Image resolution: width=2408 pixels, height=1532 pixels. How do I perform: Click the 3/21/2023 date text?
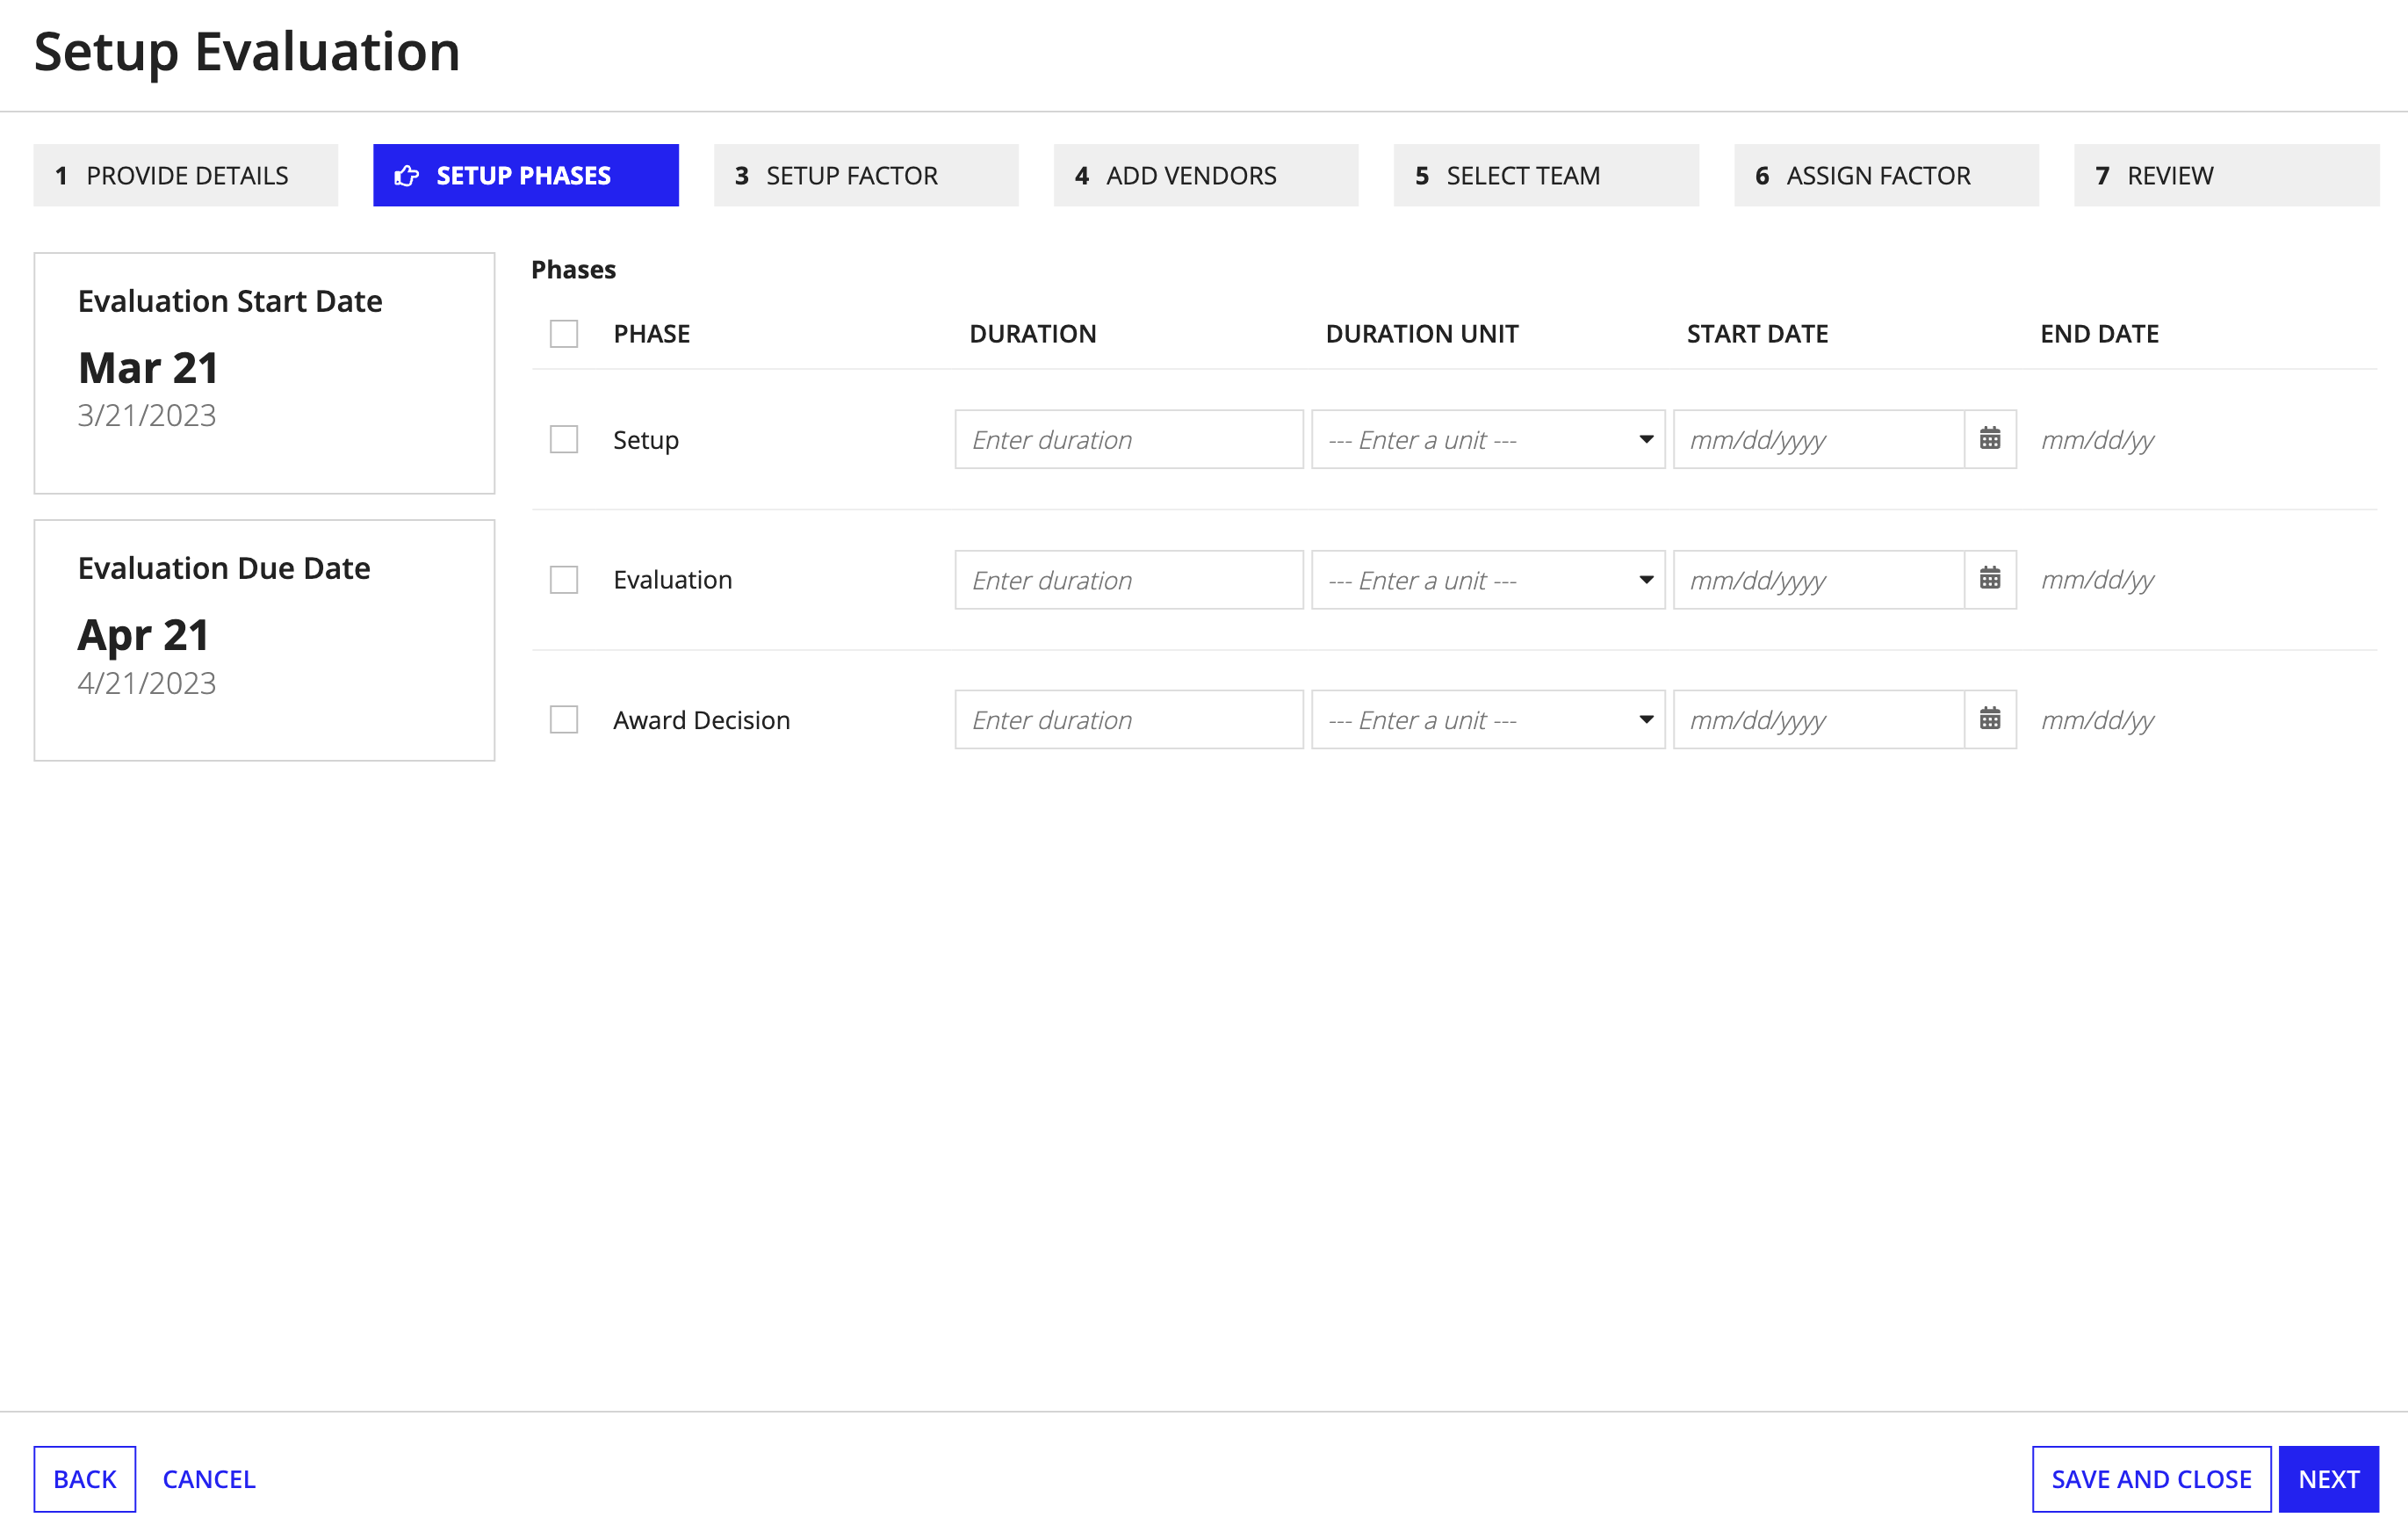coord(147,415)
